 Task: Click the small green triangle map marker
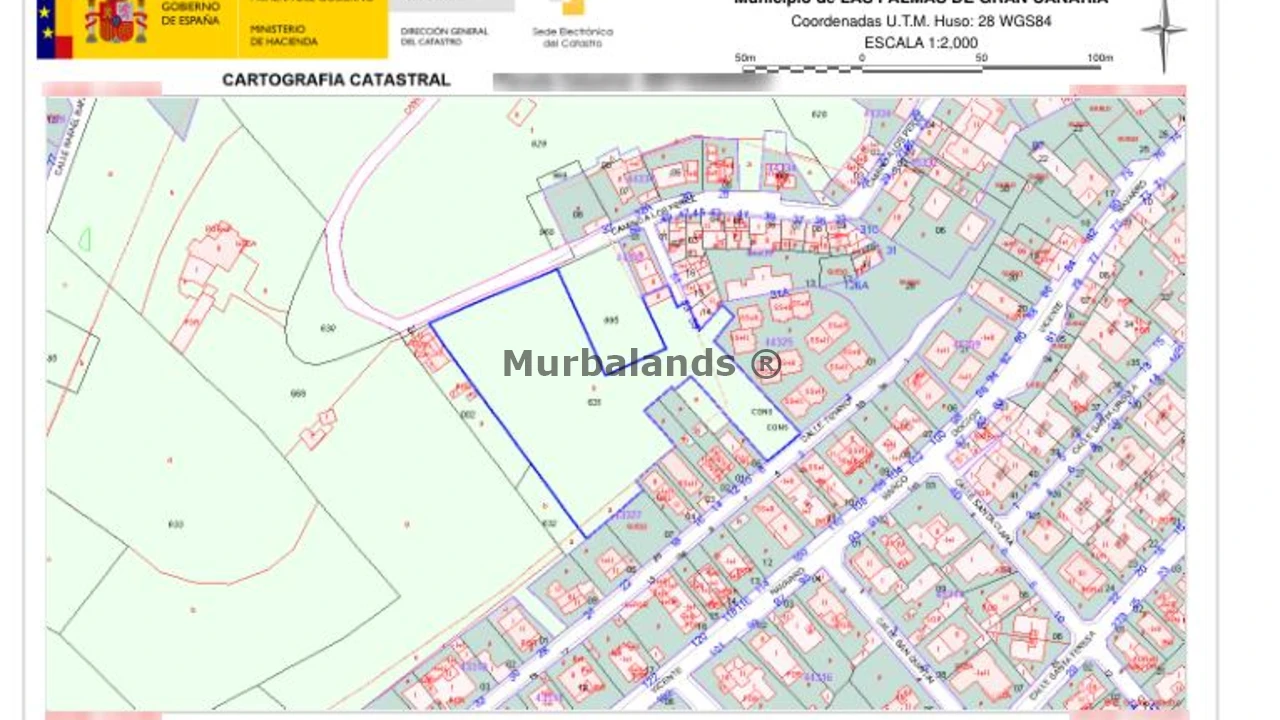[85, 239]
